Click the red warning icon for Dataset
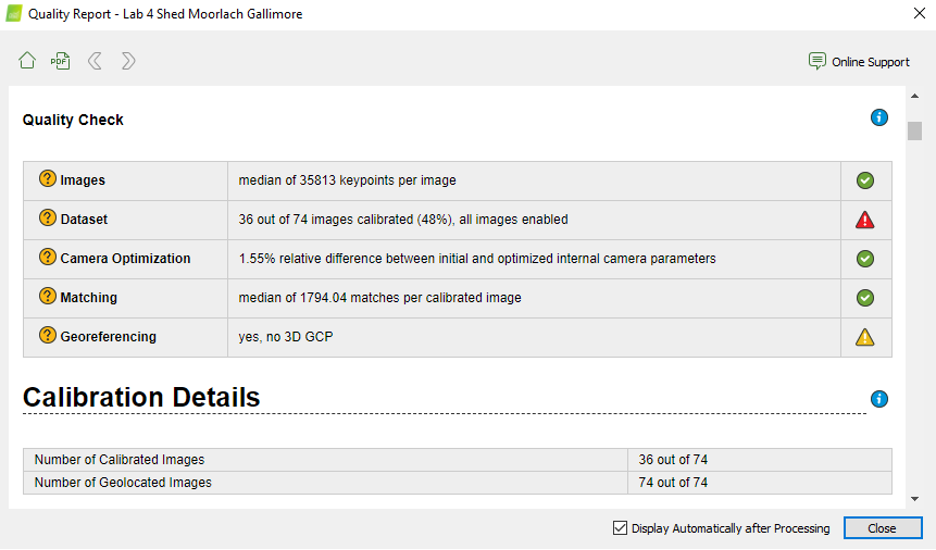The height and width of the screenshot is (550, 936). click(x=865, y=219)
